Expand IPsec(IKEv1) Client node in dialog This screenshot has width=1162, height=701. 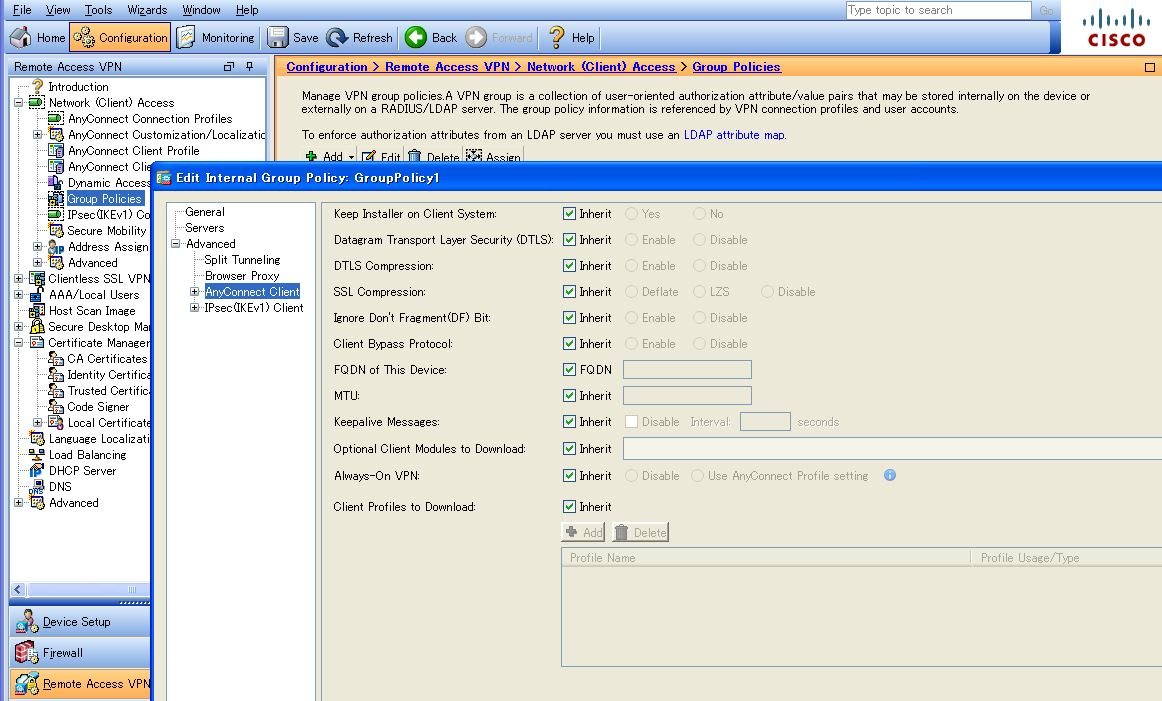[x=194, y=308]
